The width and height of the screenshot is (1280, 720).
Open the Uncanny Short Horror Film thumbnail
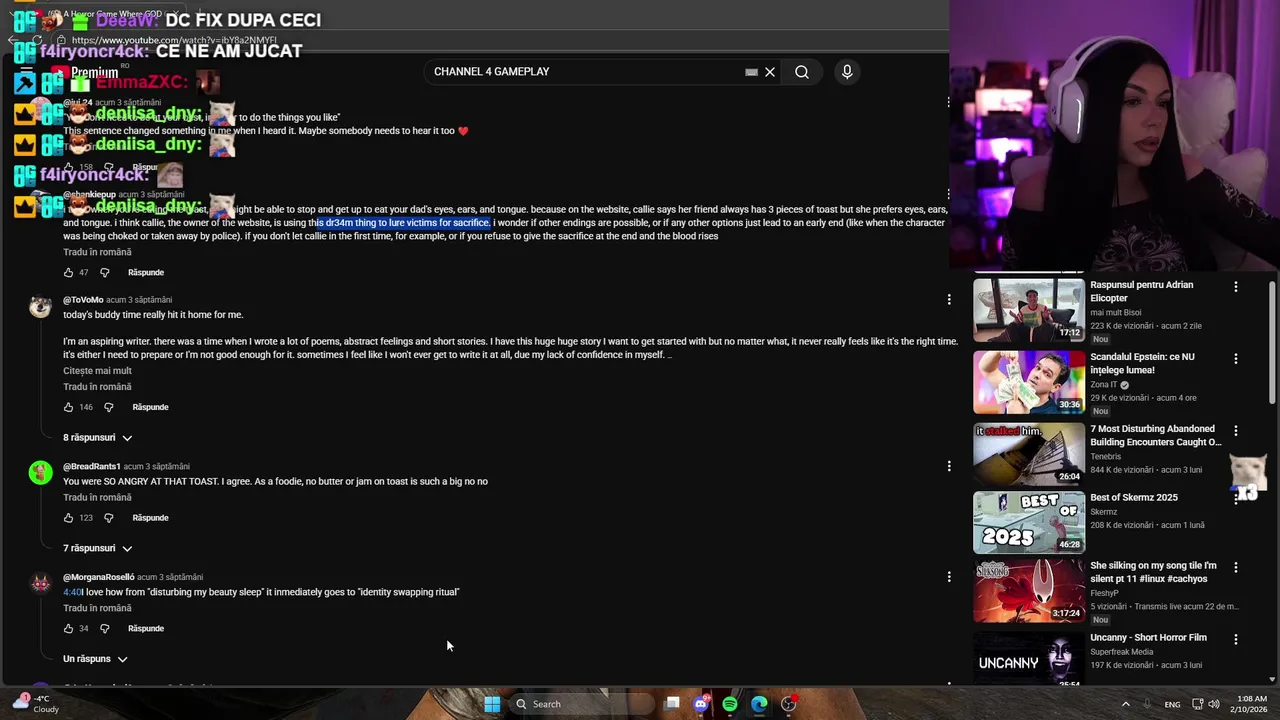click(x=1029, y=658)
